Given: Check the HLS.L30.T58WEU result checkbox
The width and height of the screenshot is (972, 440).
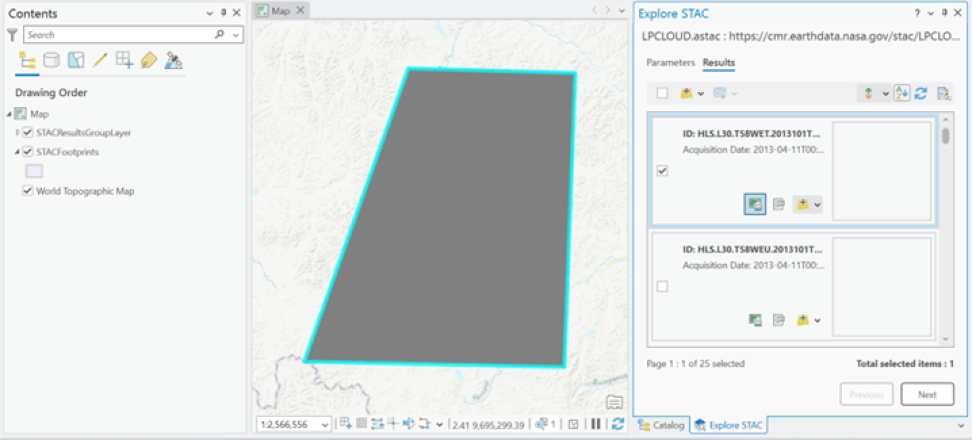Looking at the screenshot, I should [x=663, y=286].
